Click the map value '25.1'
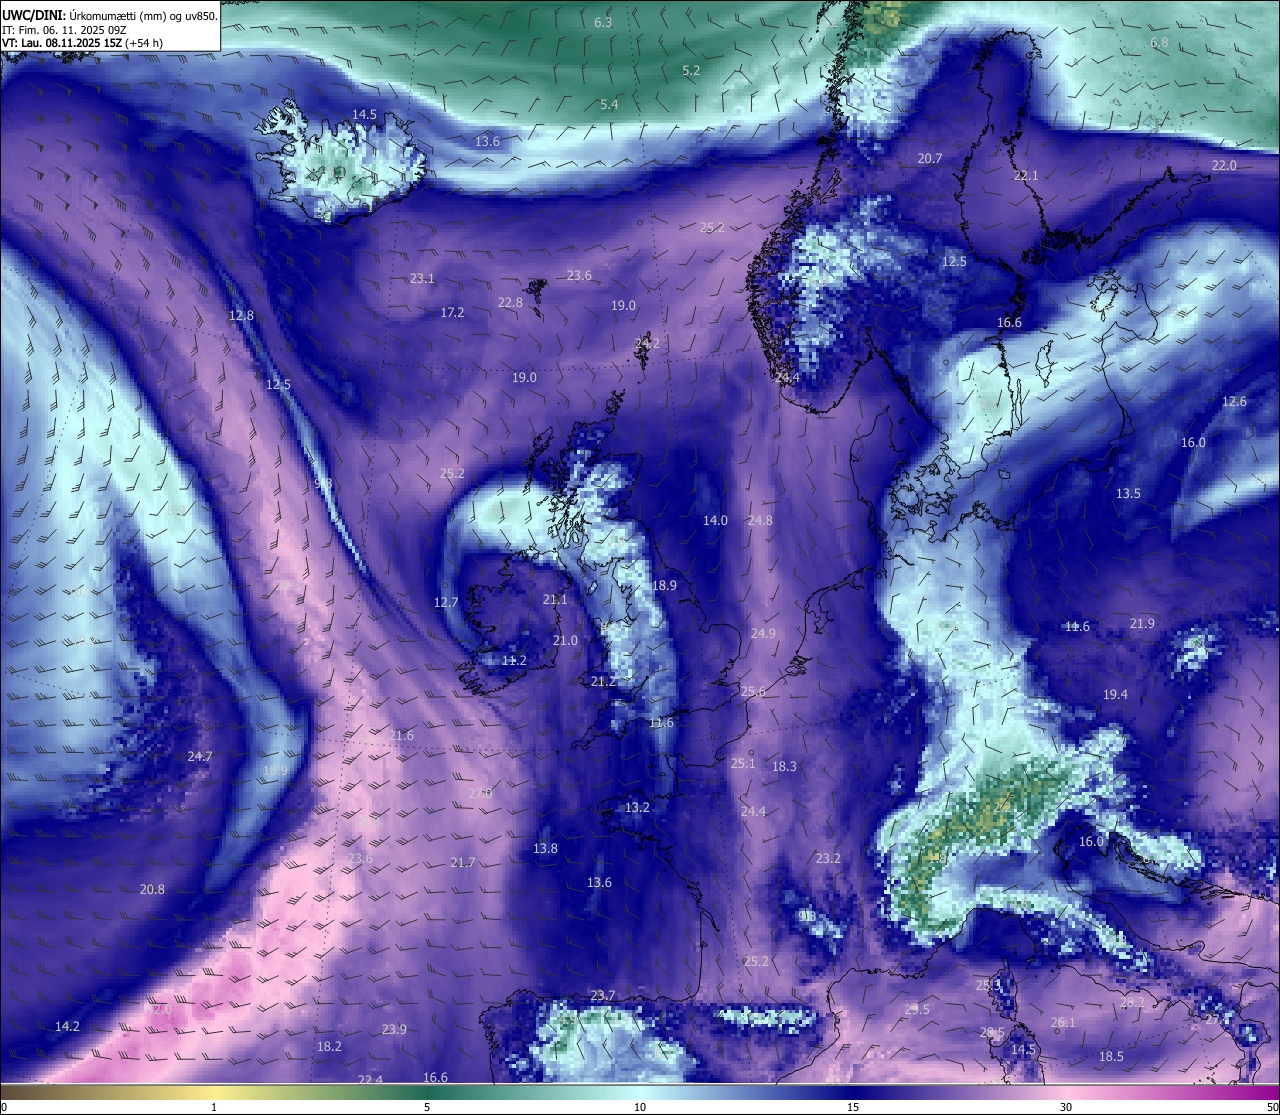This screenshot has width=1280, height=1115. (x=743, y=763)
